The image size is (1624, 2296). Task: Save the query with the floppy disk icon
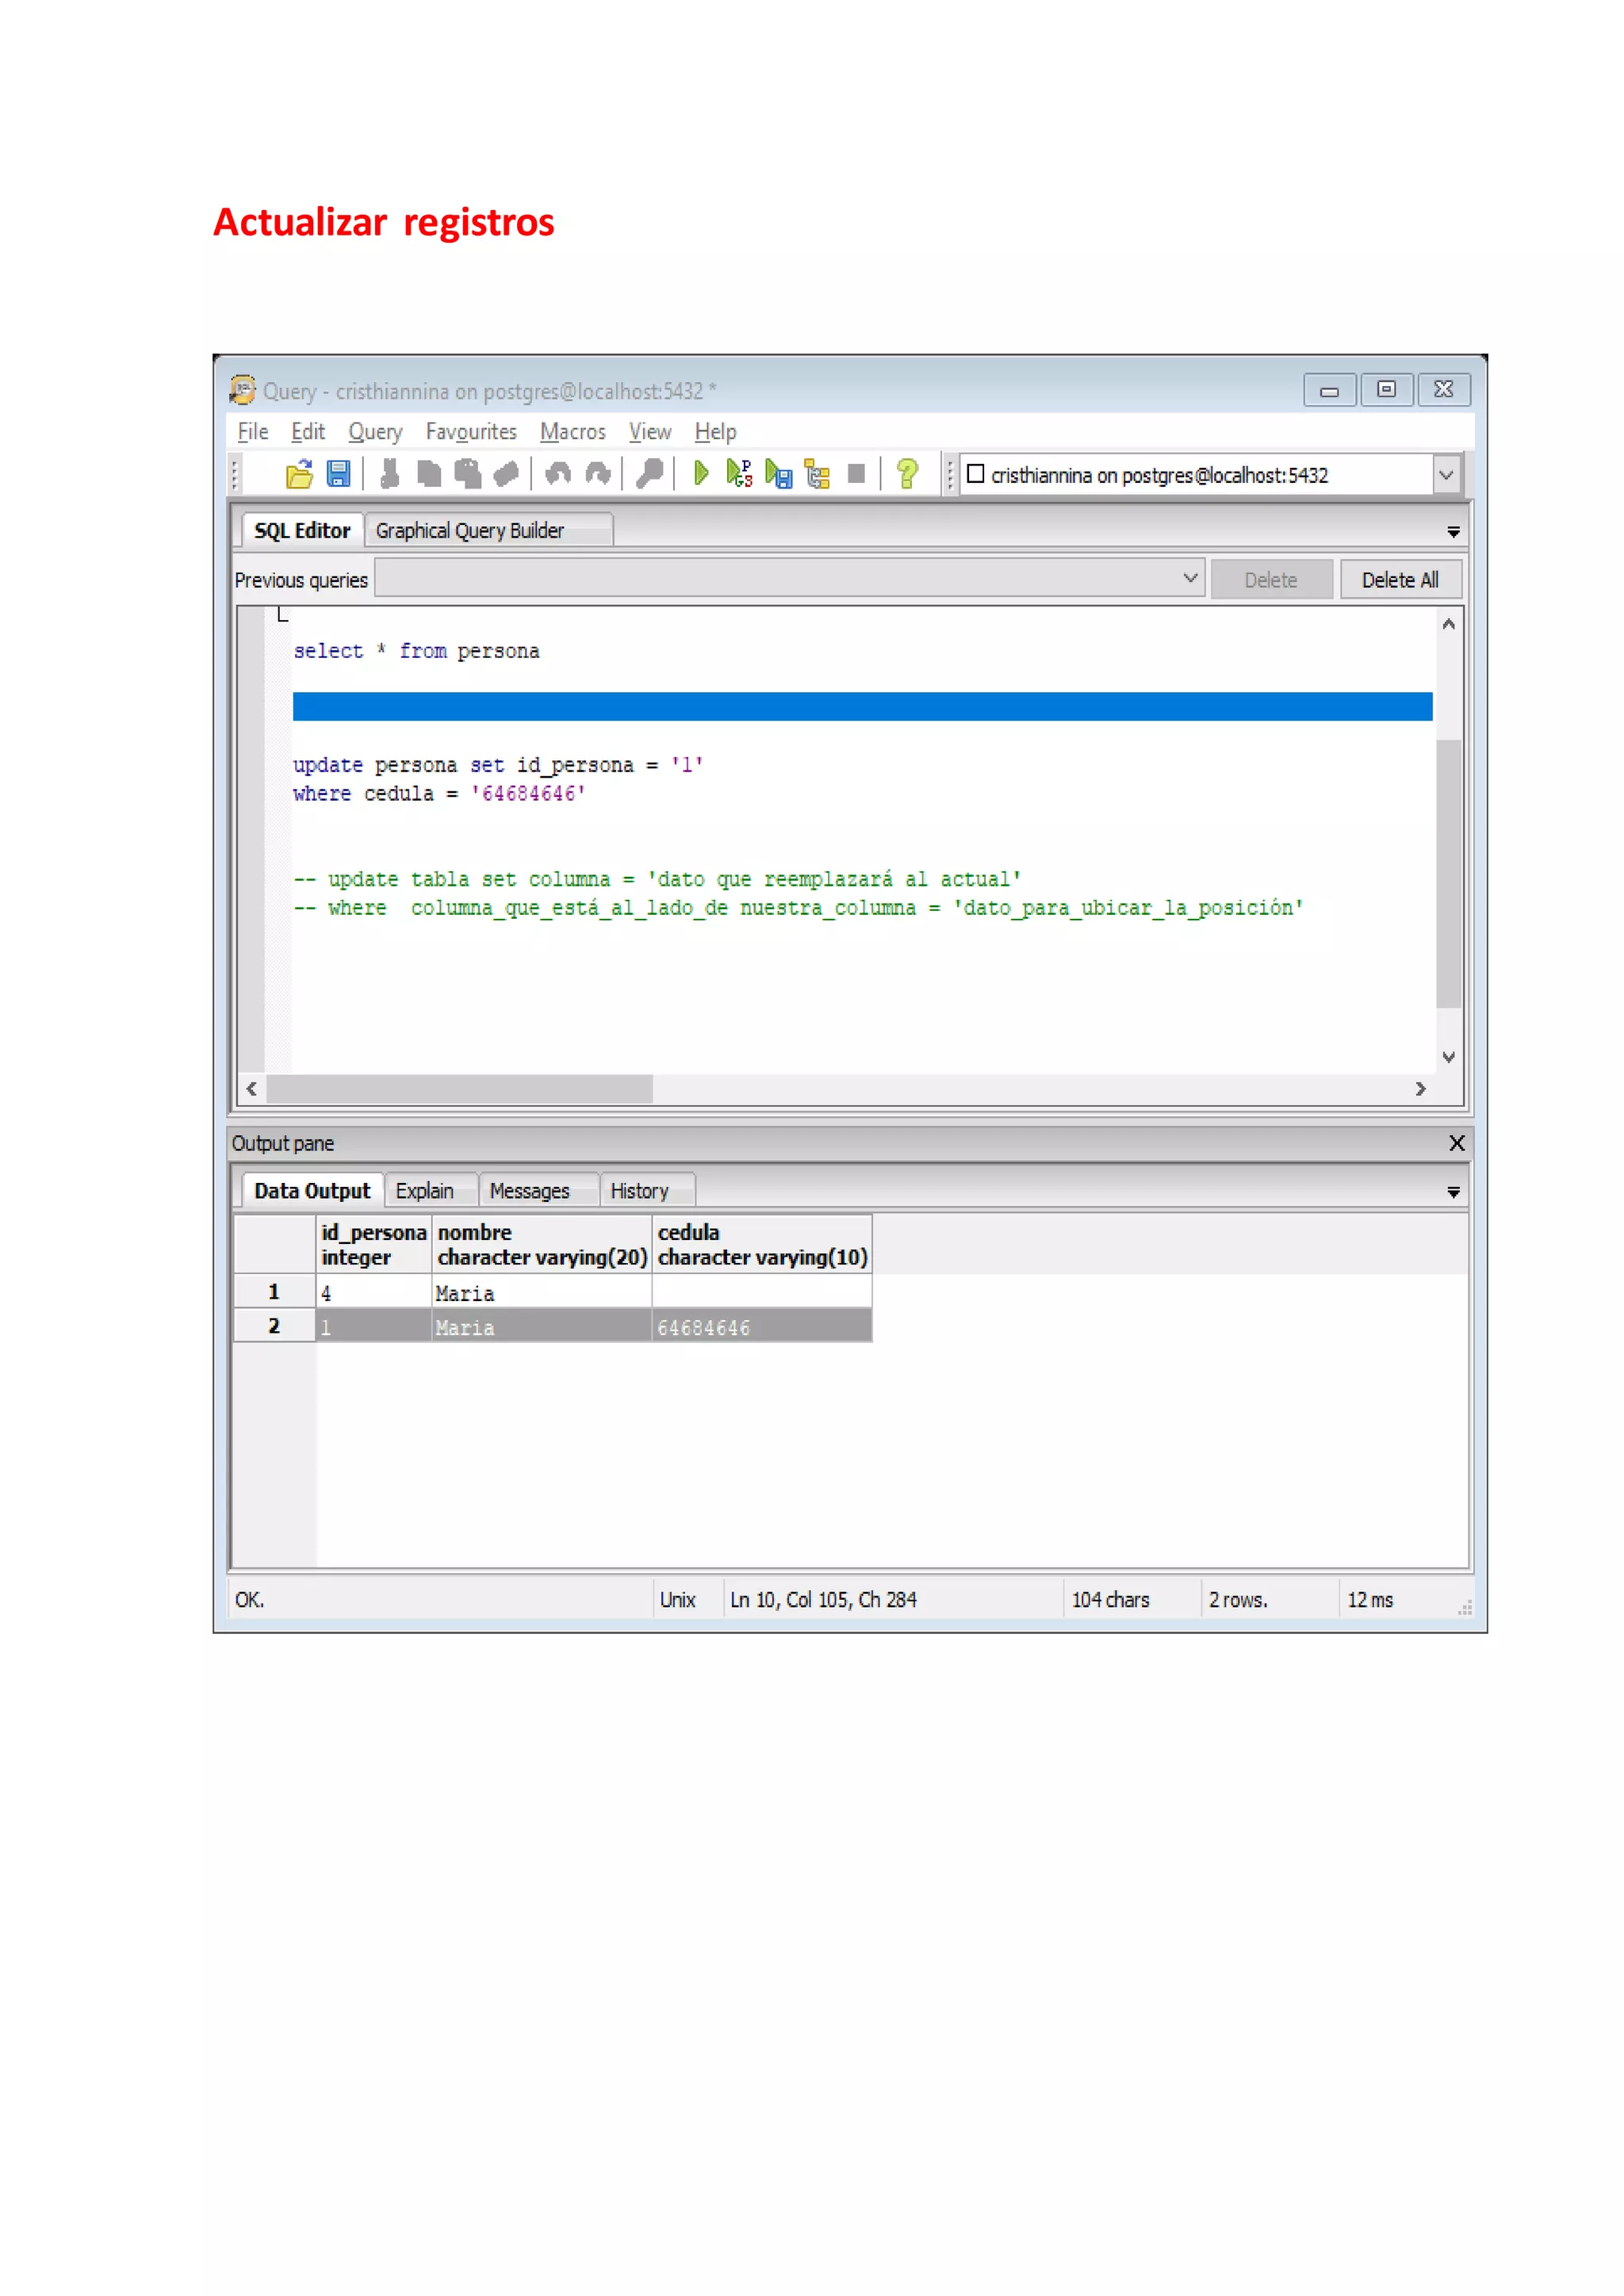pyautogui.click(x=339, y=473)
